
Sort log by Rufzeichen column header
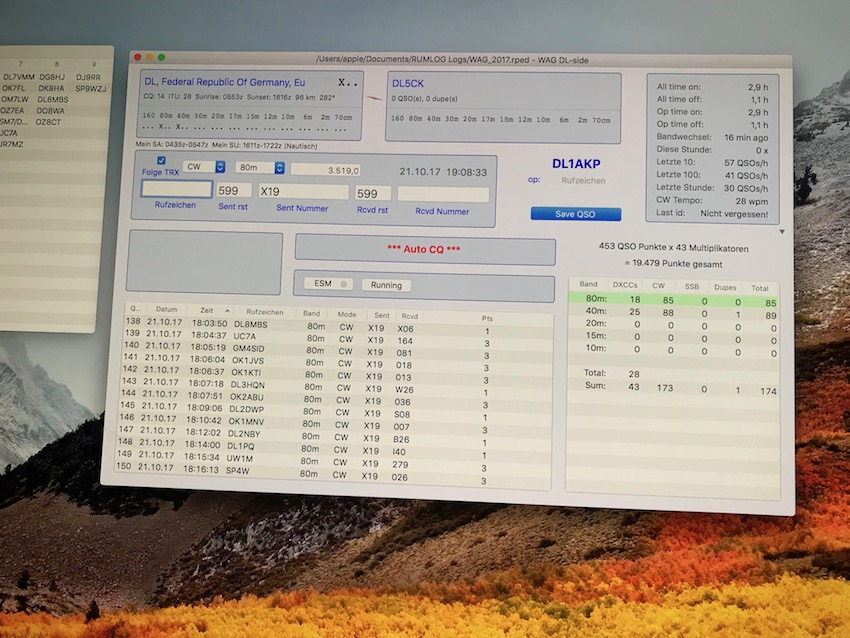pyautogui.click(x=265, y=312)
